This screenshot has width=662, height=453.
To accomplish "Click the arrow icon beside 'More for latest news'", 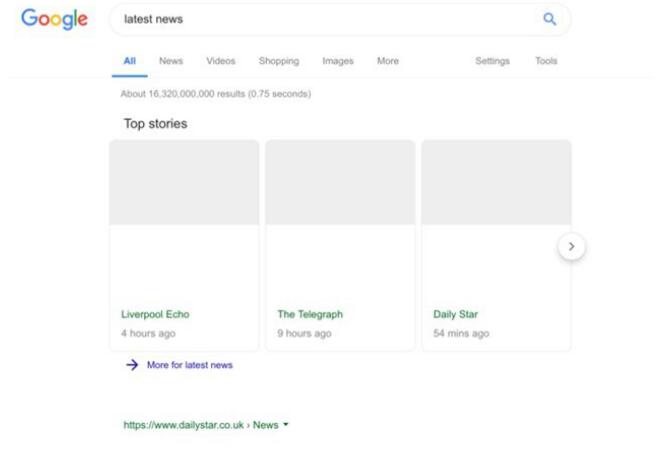I will 132,365.
